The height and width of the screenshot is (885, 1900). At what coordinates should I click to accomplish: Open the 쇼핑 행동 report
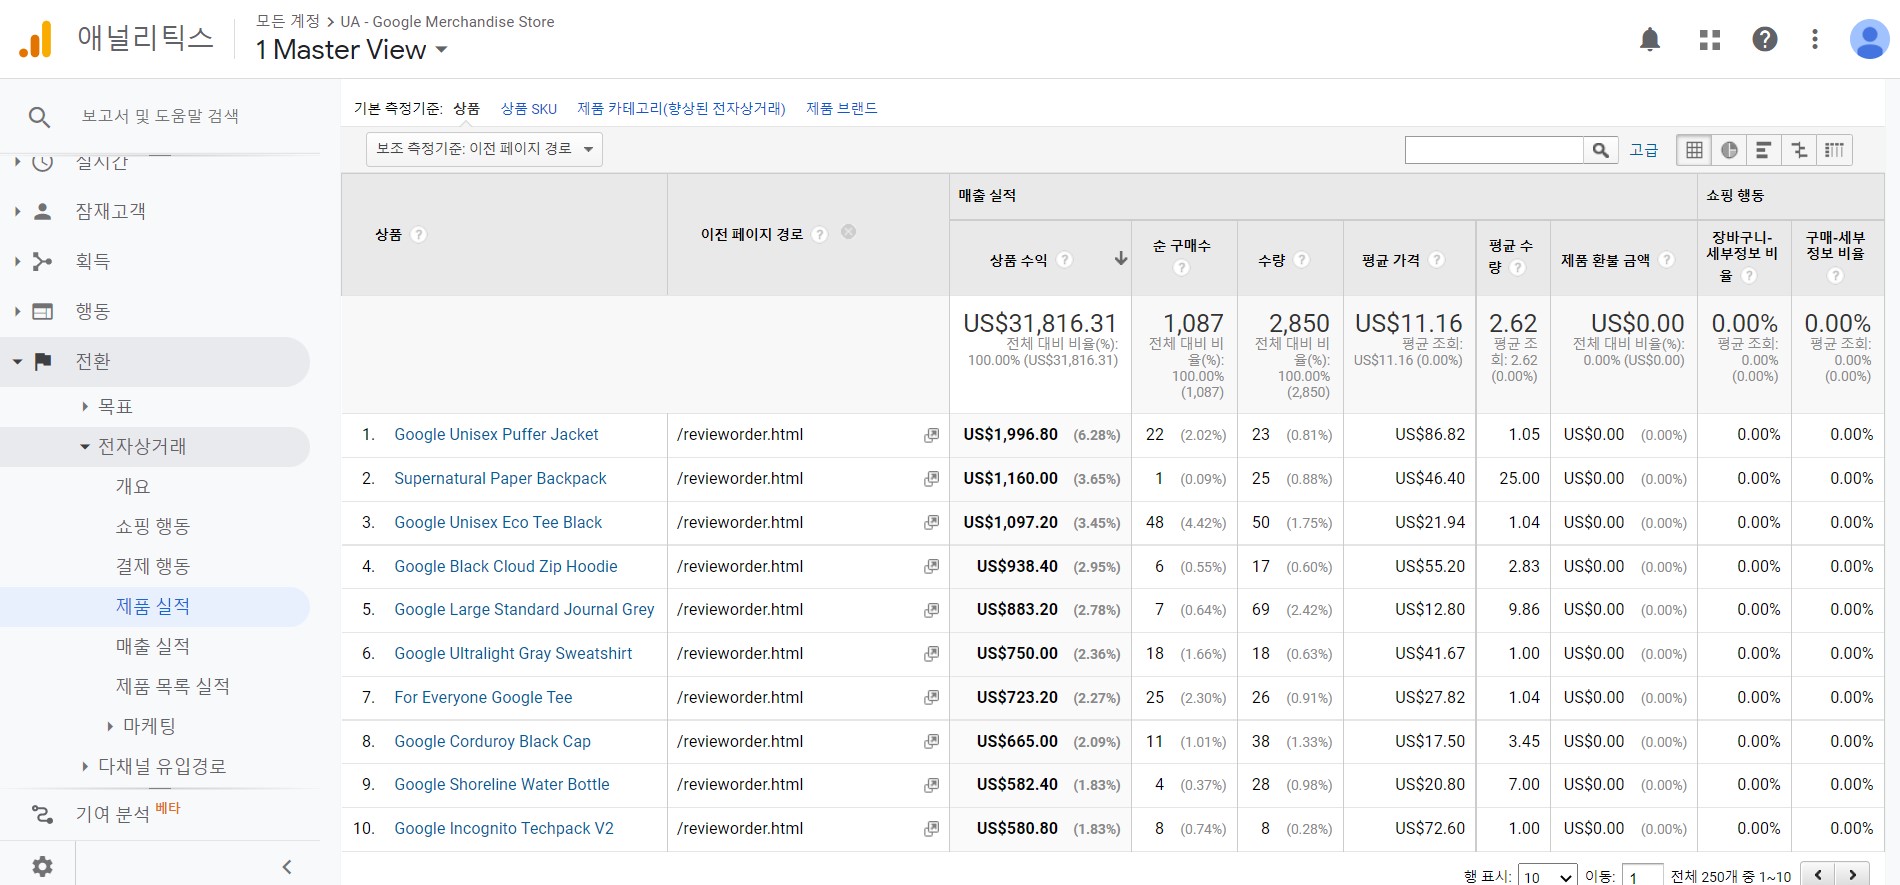coord(152,526)
